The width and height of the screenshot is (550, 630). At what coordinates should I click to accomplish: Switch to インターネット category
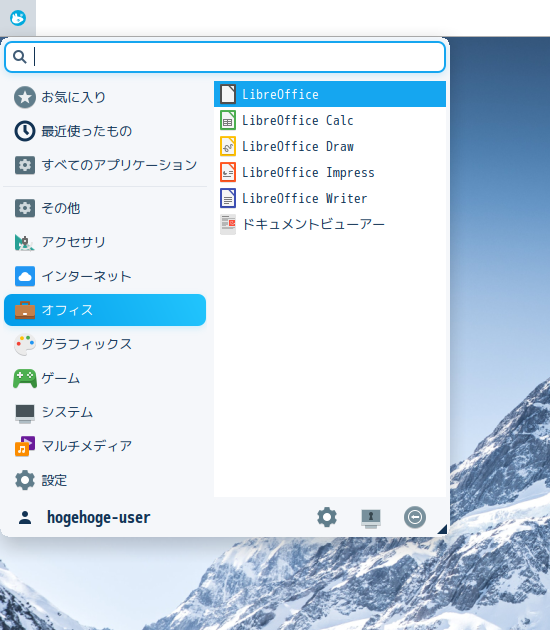105,276
